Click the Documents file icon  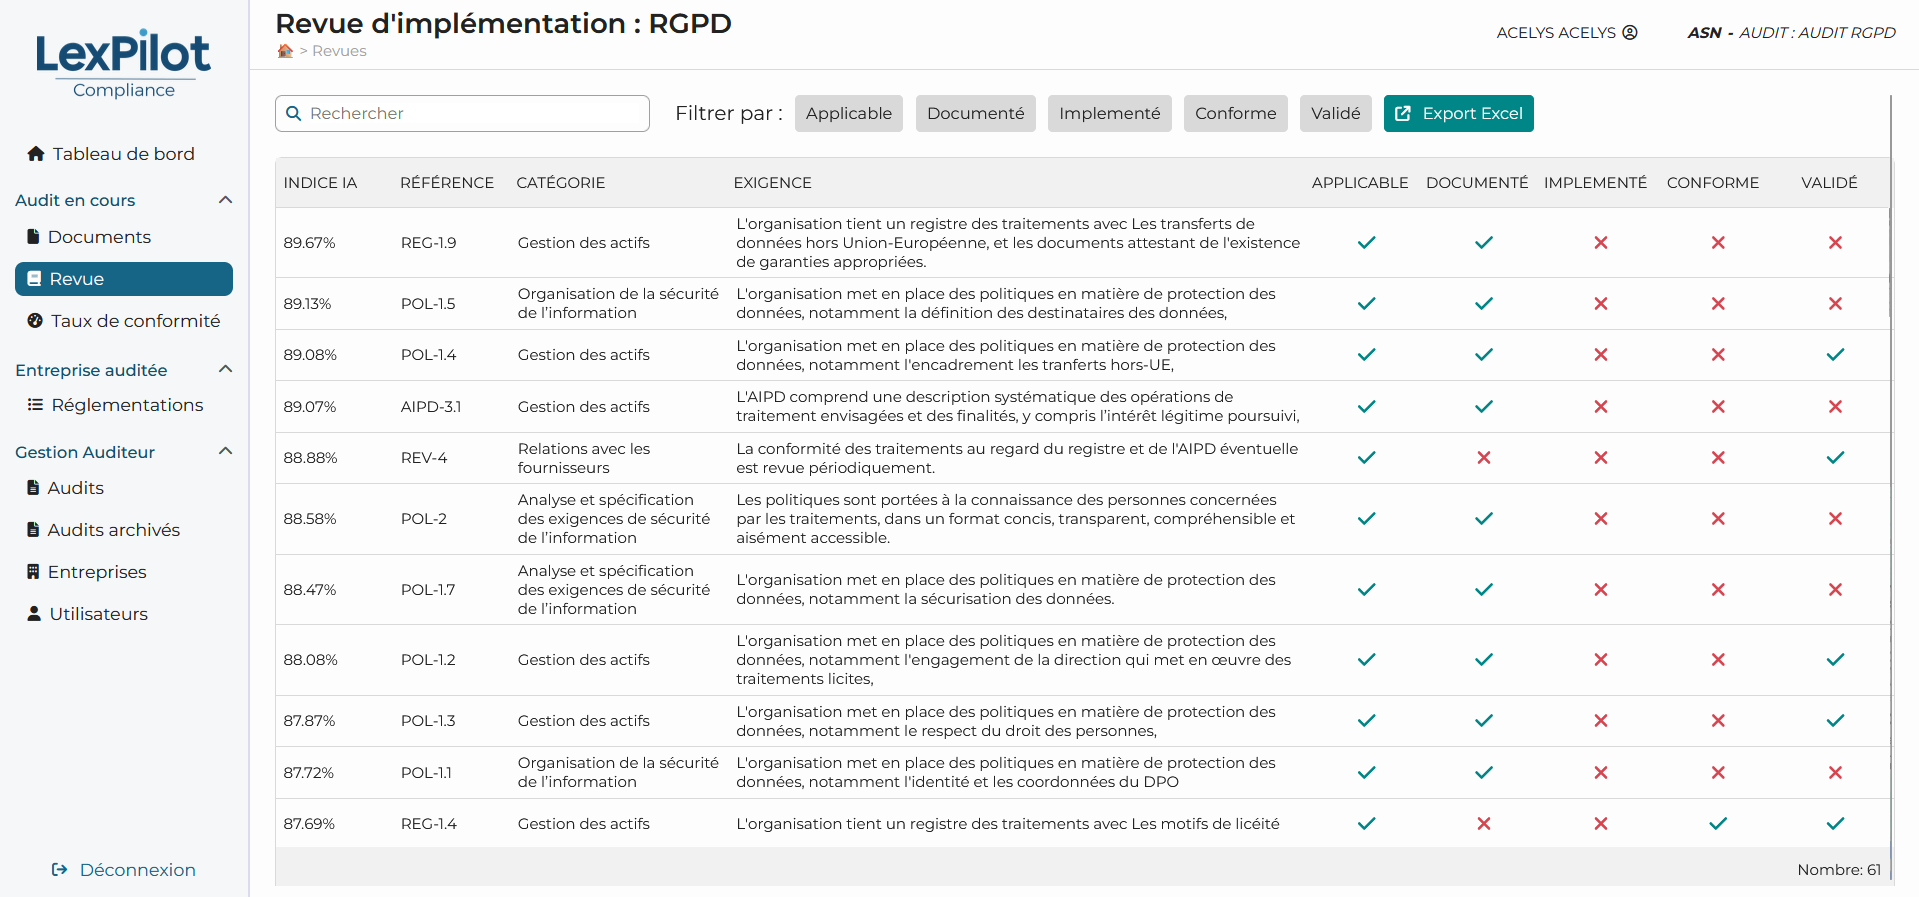pyautogui.click(x=33, y=237)
